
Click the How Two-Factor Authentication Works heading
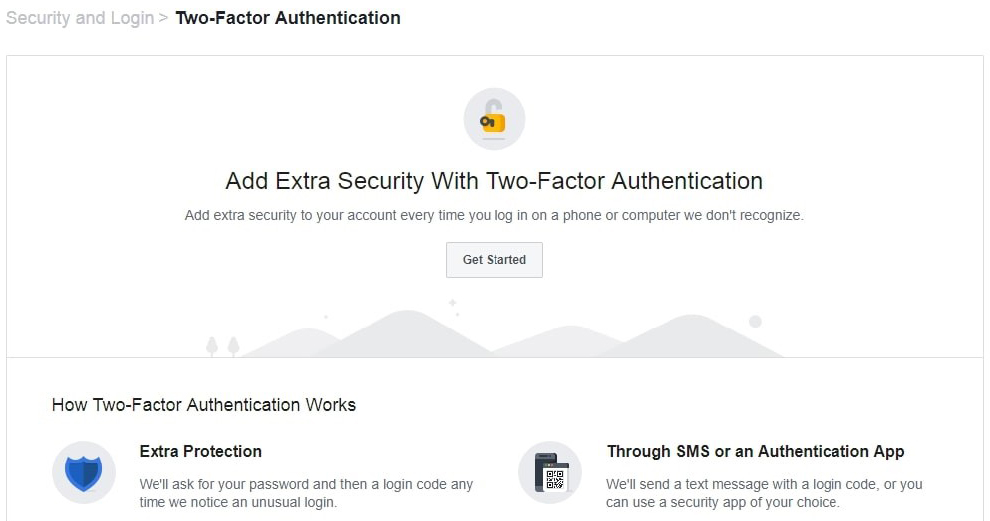point(204,405)
